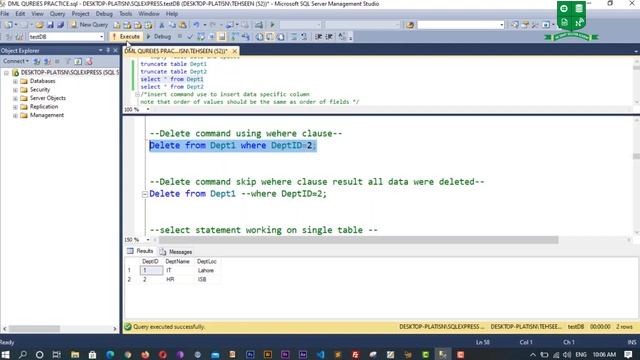Click the Comment selected lines icon
This screenshot has height=360, width=640.
point(294,37)
